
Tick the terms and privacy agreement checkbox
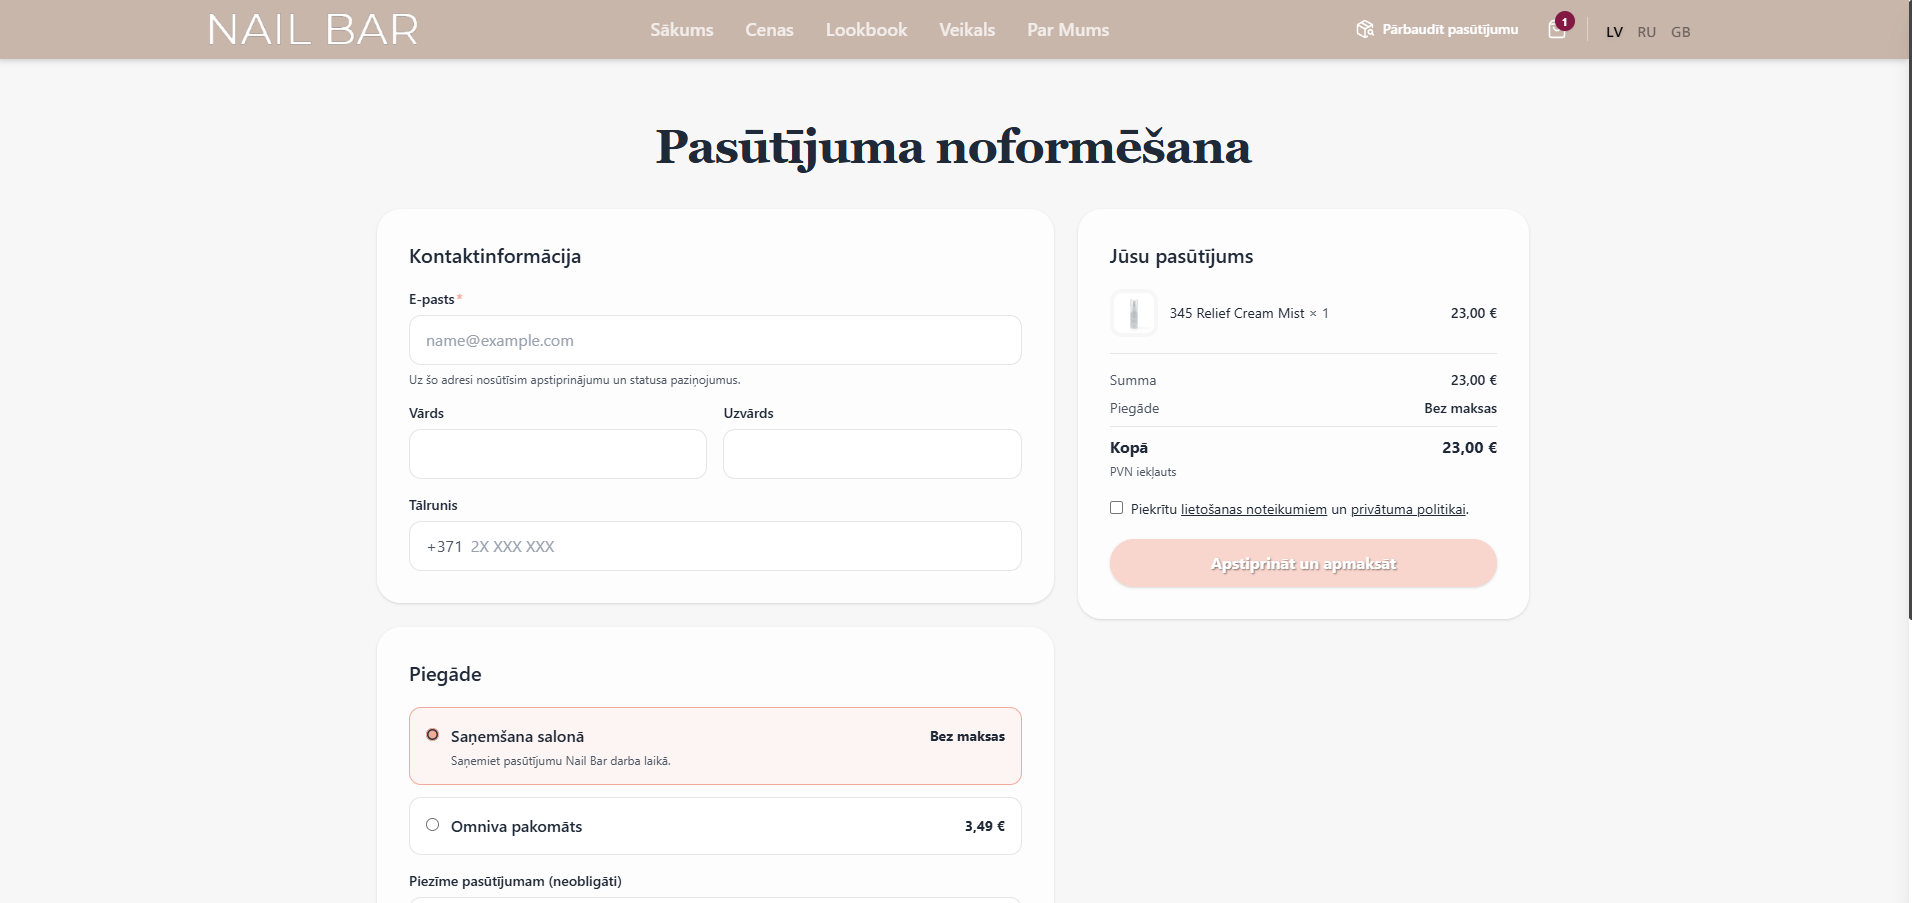[1117, 508]
